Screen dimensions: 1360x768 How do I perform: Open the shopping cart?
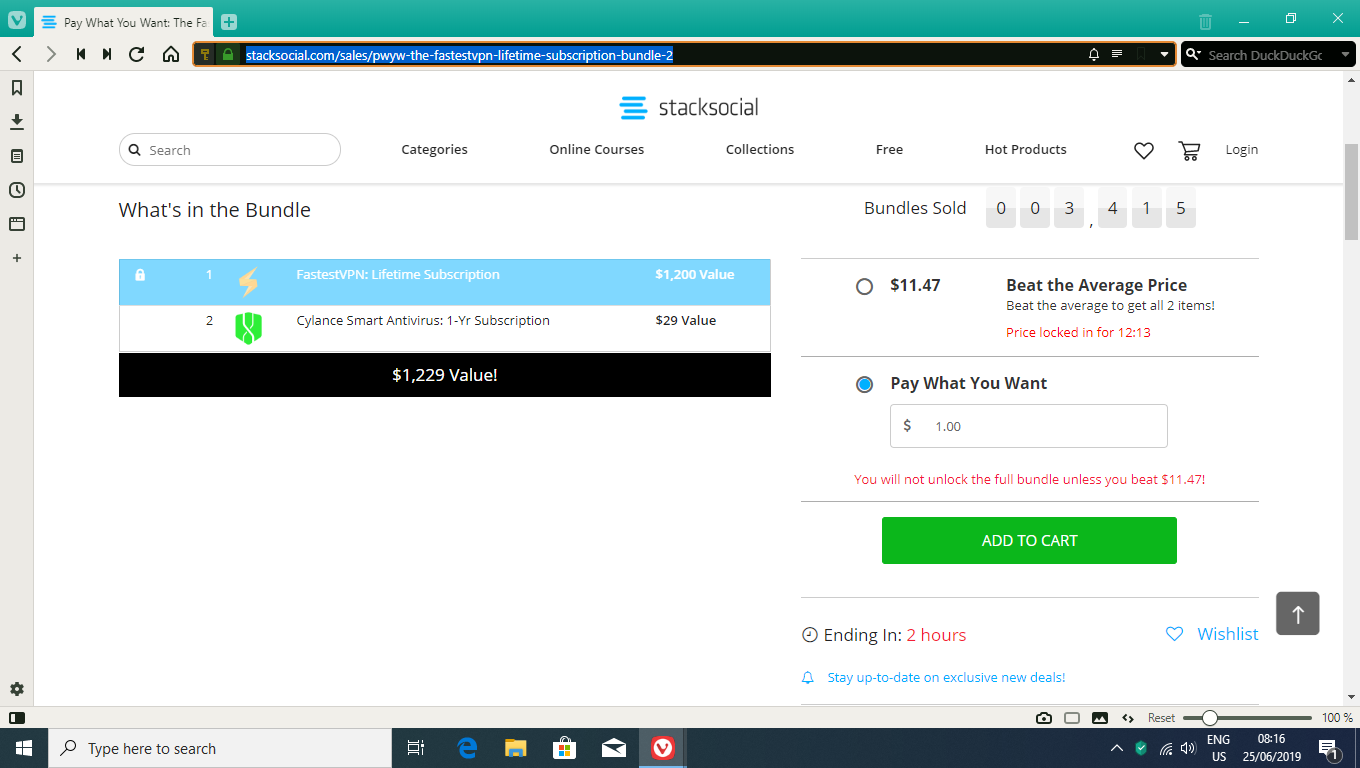click(x=1189, y=150)
